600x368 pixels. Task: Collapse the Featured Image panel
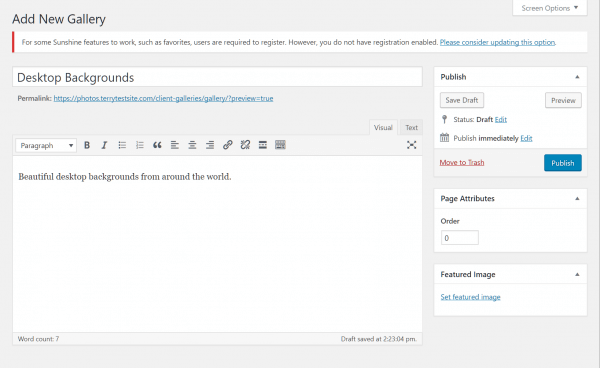577,274
